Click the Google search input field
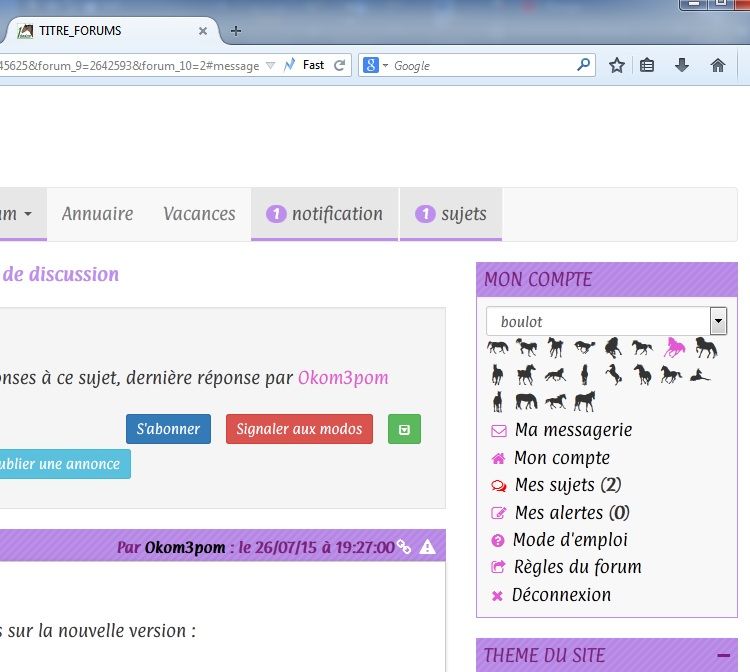 coord(480,65)
